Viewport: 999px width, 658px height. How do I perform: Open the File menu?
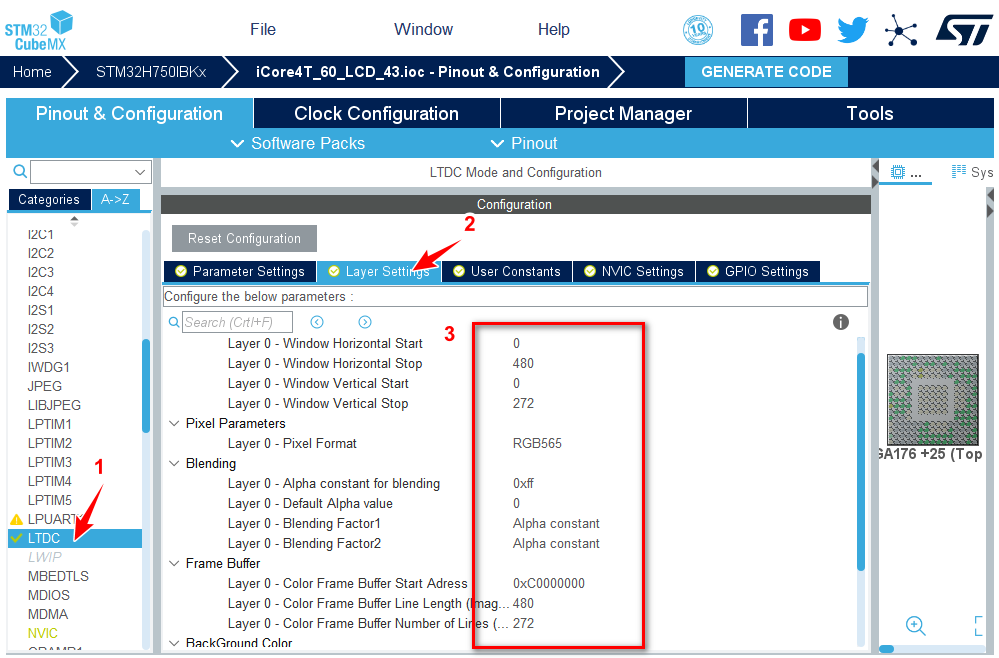point(263,30)
